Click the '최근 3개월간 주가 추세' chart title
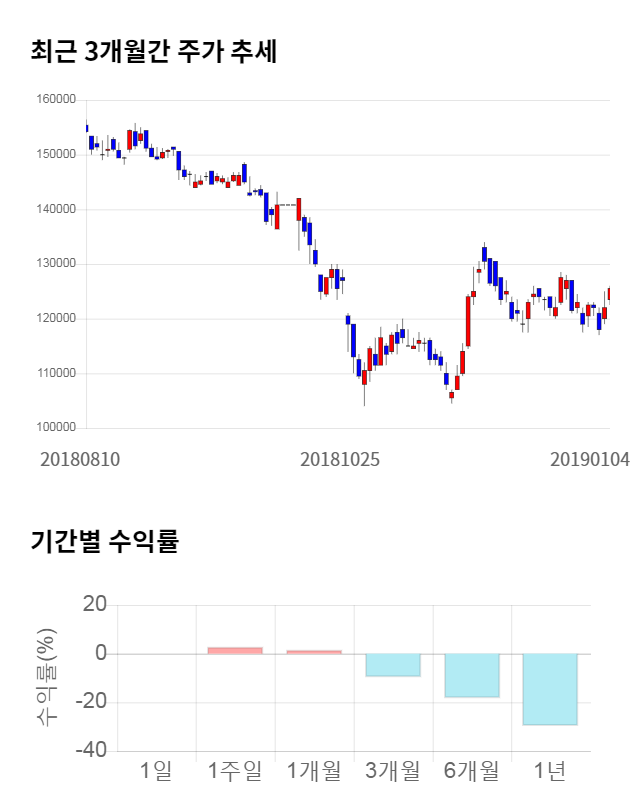This screenshot has height=810, width=640. point(153,51)
